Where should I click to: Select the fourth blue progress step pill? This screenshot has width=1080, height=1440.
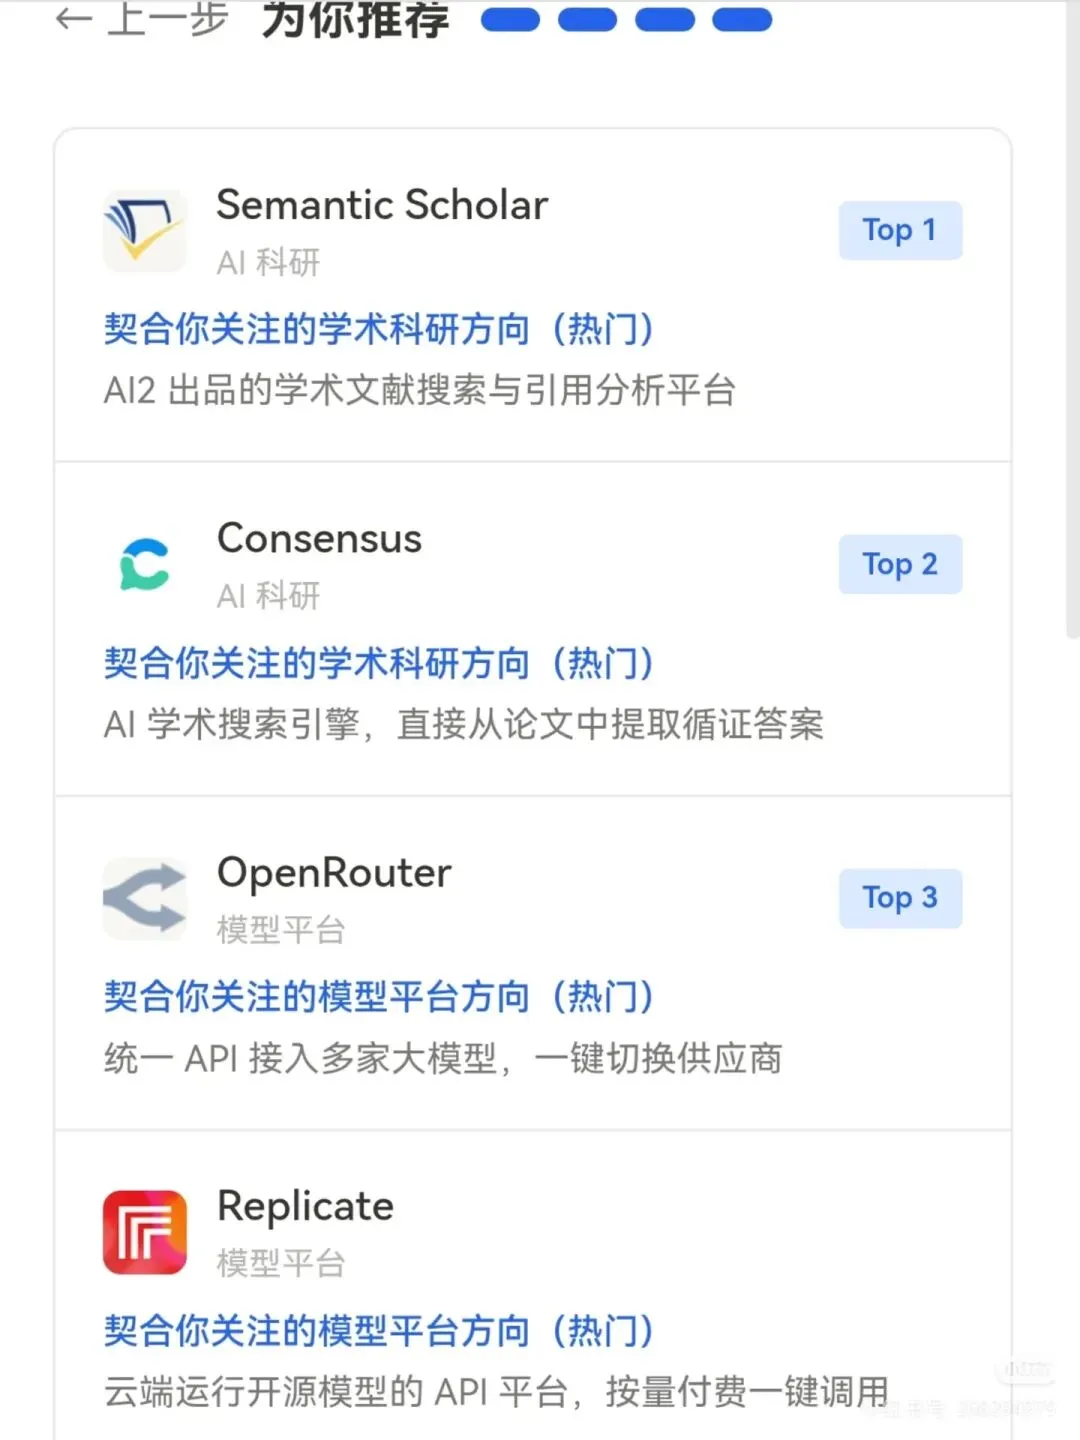click(x=742, y=19)
